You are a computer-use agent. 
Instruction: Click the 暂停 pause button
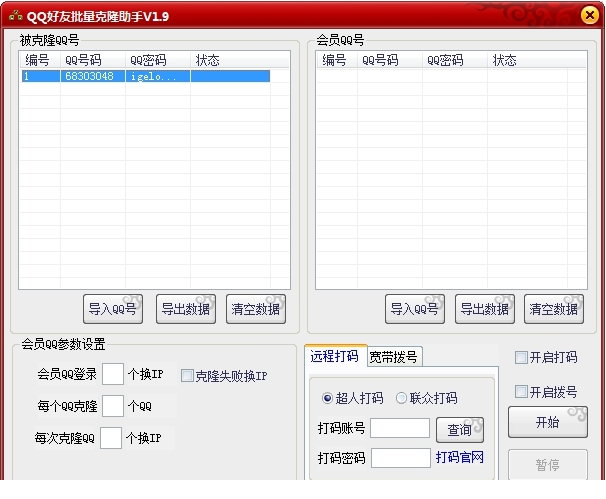pos(548,465)
